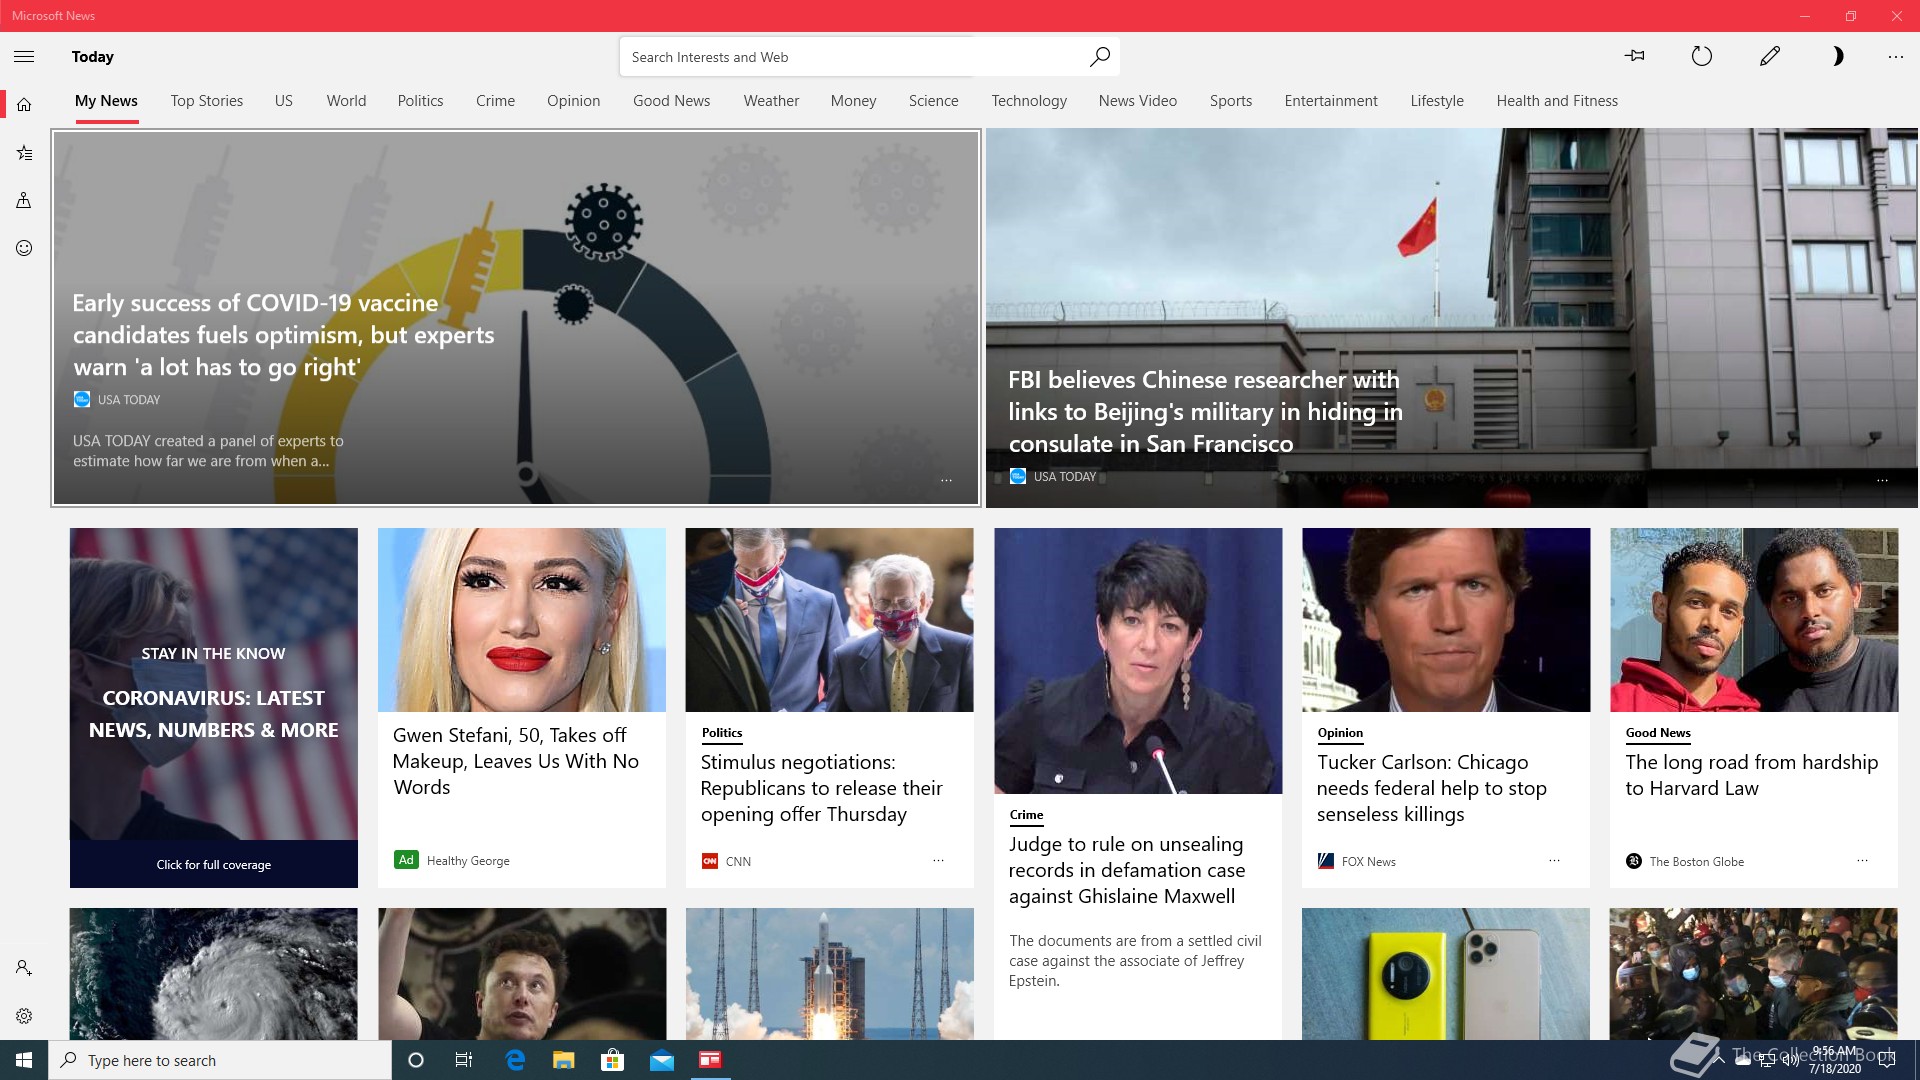Viewport: 1920px width, 1080px height.
Task: Open FBI Chinese researcher headline
Action: point(1205,412)
